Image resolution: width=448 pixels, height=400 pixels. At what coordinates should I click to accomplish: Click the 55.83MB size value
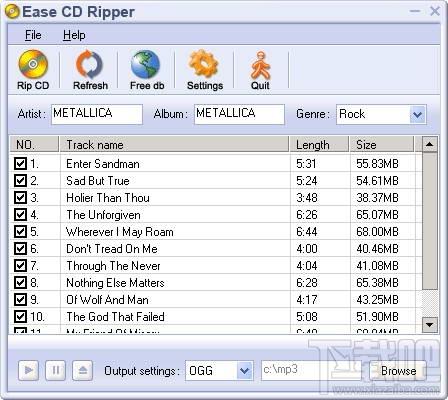point(377,164)
